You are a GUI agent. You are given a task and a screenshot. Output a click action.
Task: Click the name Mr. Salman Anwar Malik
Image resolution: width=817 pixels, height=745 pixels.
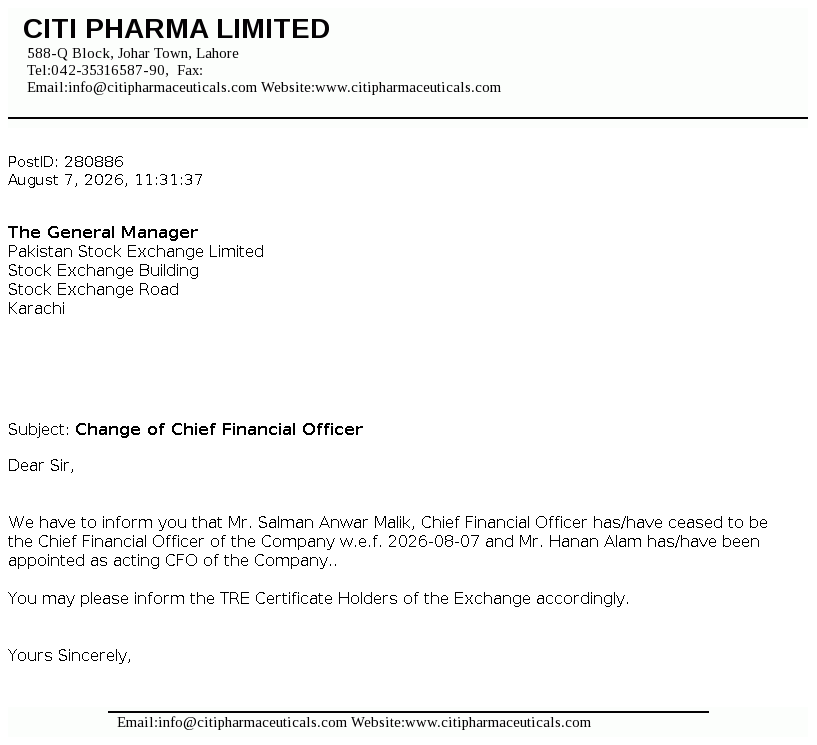pyautogui.click(x=321, y=523)
